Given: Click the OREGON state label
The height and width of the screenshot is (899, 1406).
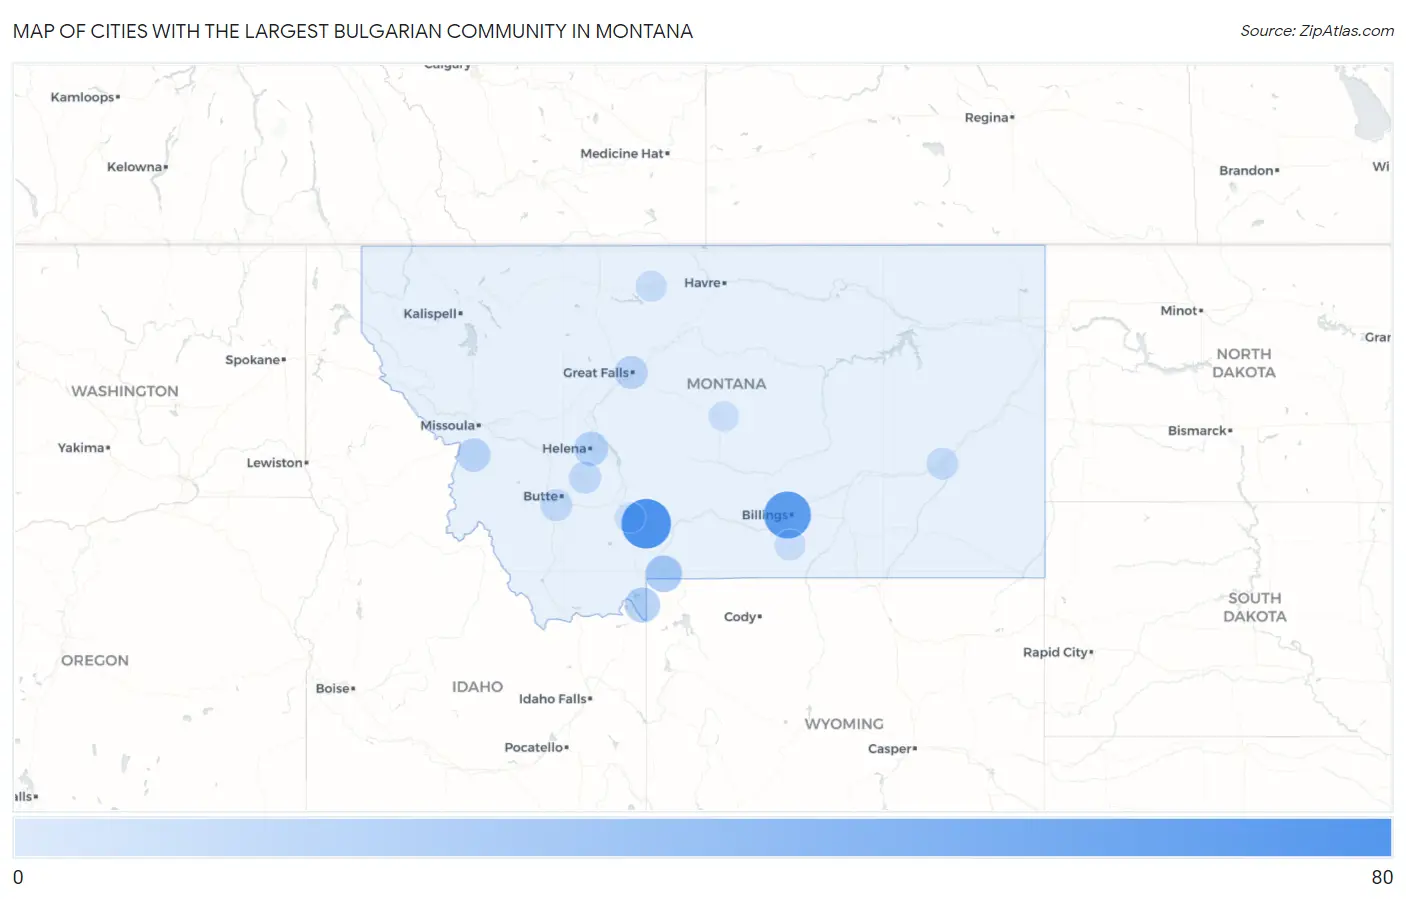Looking at the screenshot, I should [95, 661].
